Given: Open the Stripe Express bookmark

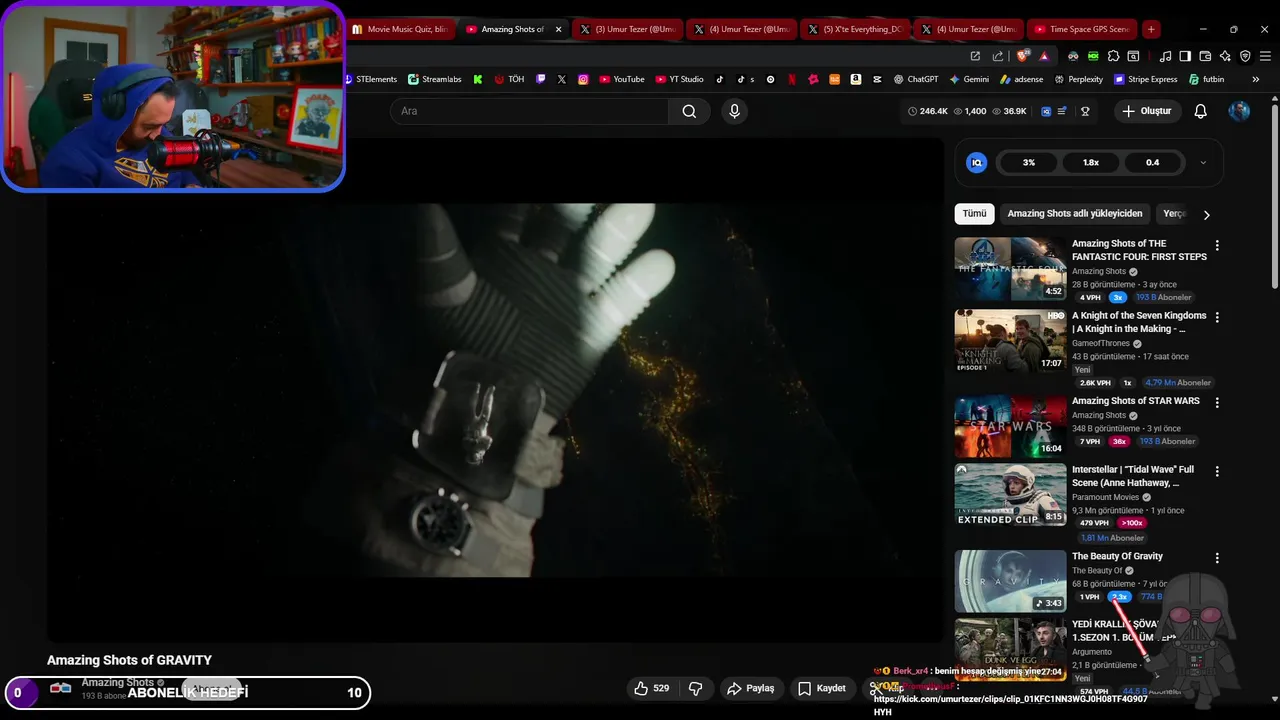Looking at the screenshot, I should click(1145, 79).
